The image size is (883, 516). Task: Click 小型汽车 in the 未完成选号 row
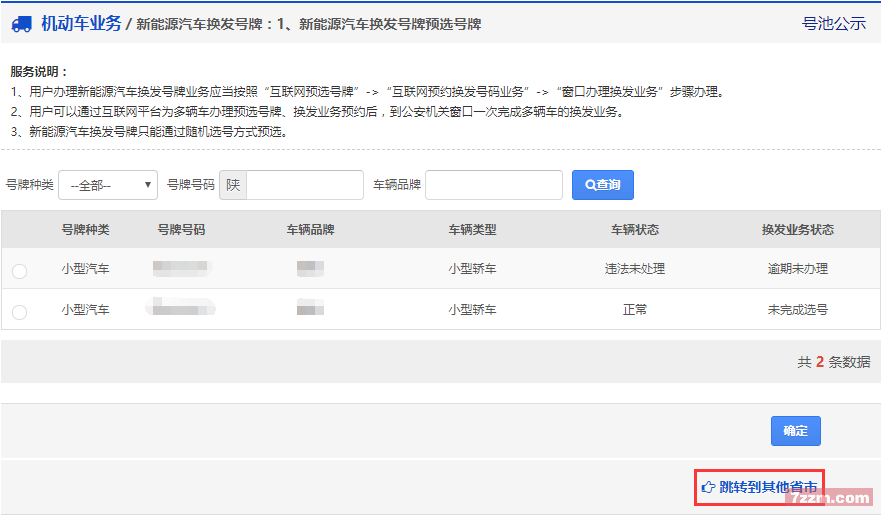tap(86, 309)
